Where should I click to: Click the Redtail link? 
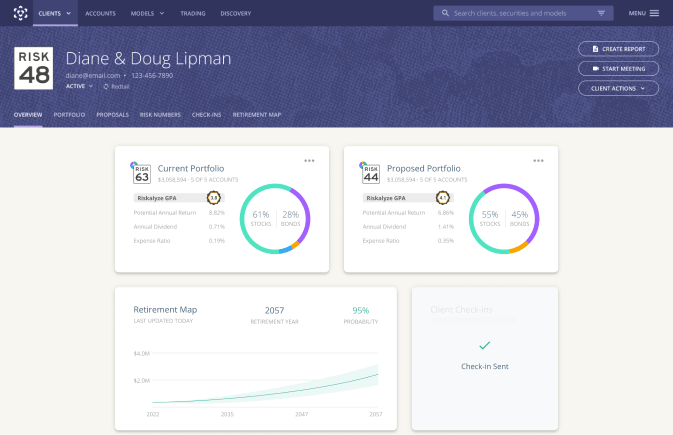[116, 86]
